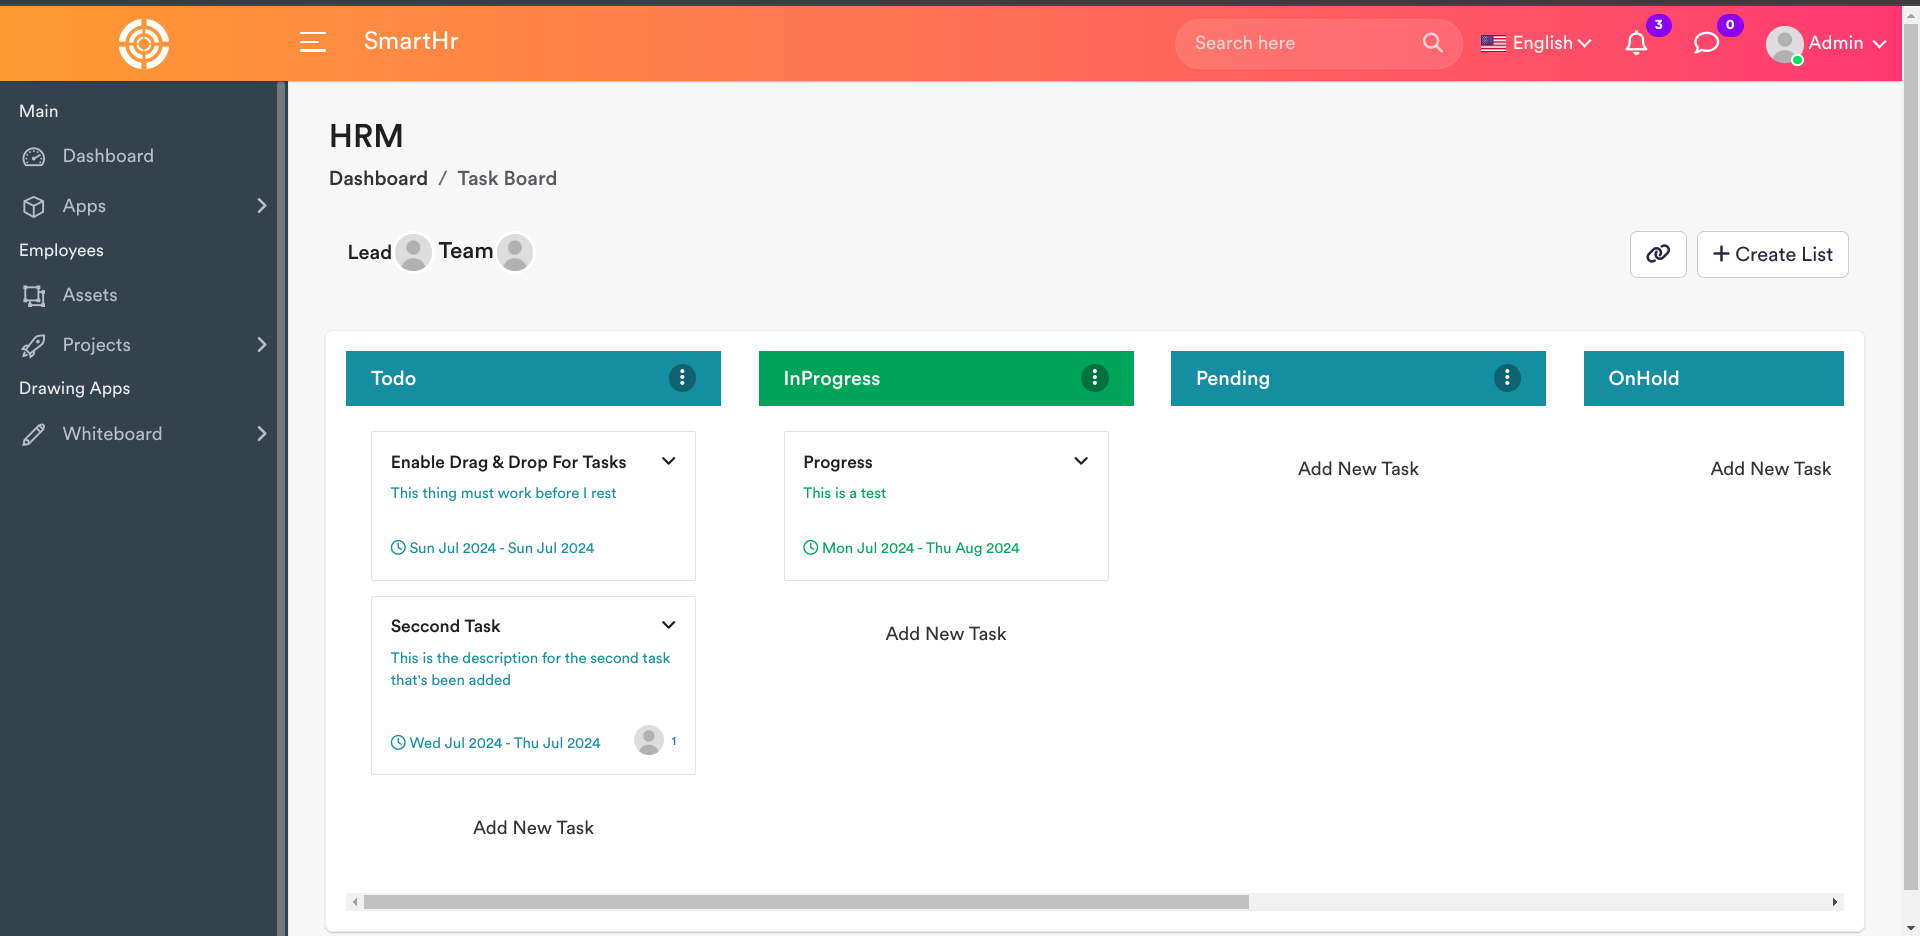The image size is (1920, 936).
Task: Open the notifications bell icon
Action: (1636, 43)
